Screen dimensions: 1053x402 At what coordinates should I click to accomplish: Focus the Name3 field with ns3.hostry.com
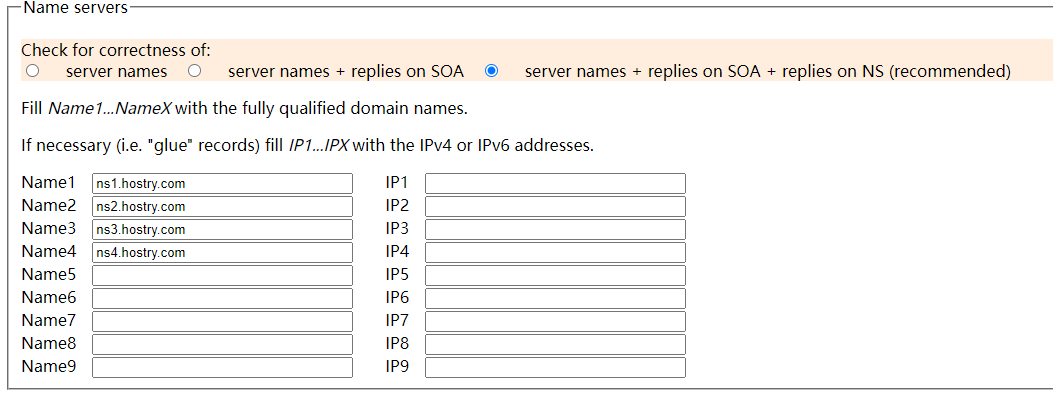222,230
